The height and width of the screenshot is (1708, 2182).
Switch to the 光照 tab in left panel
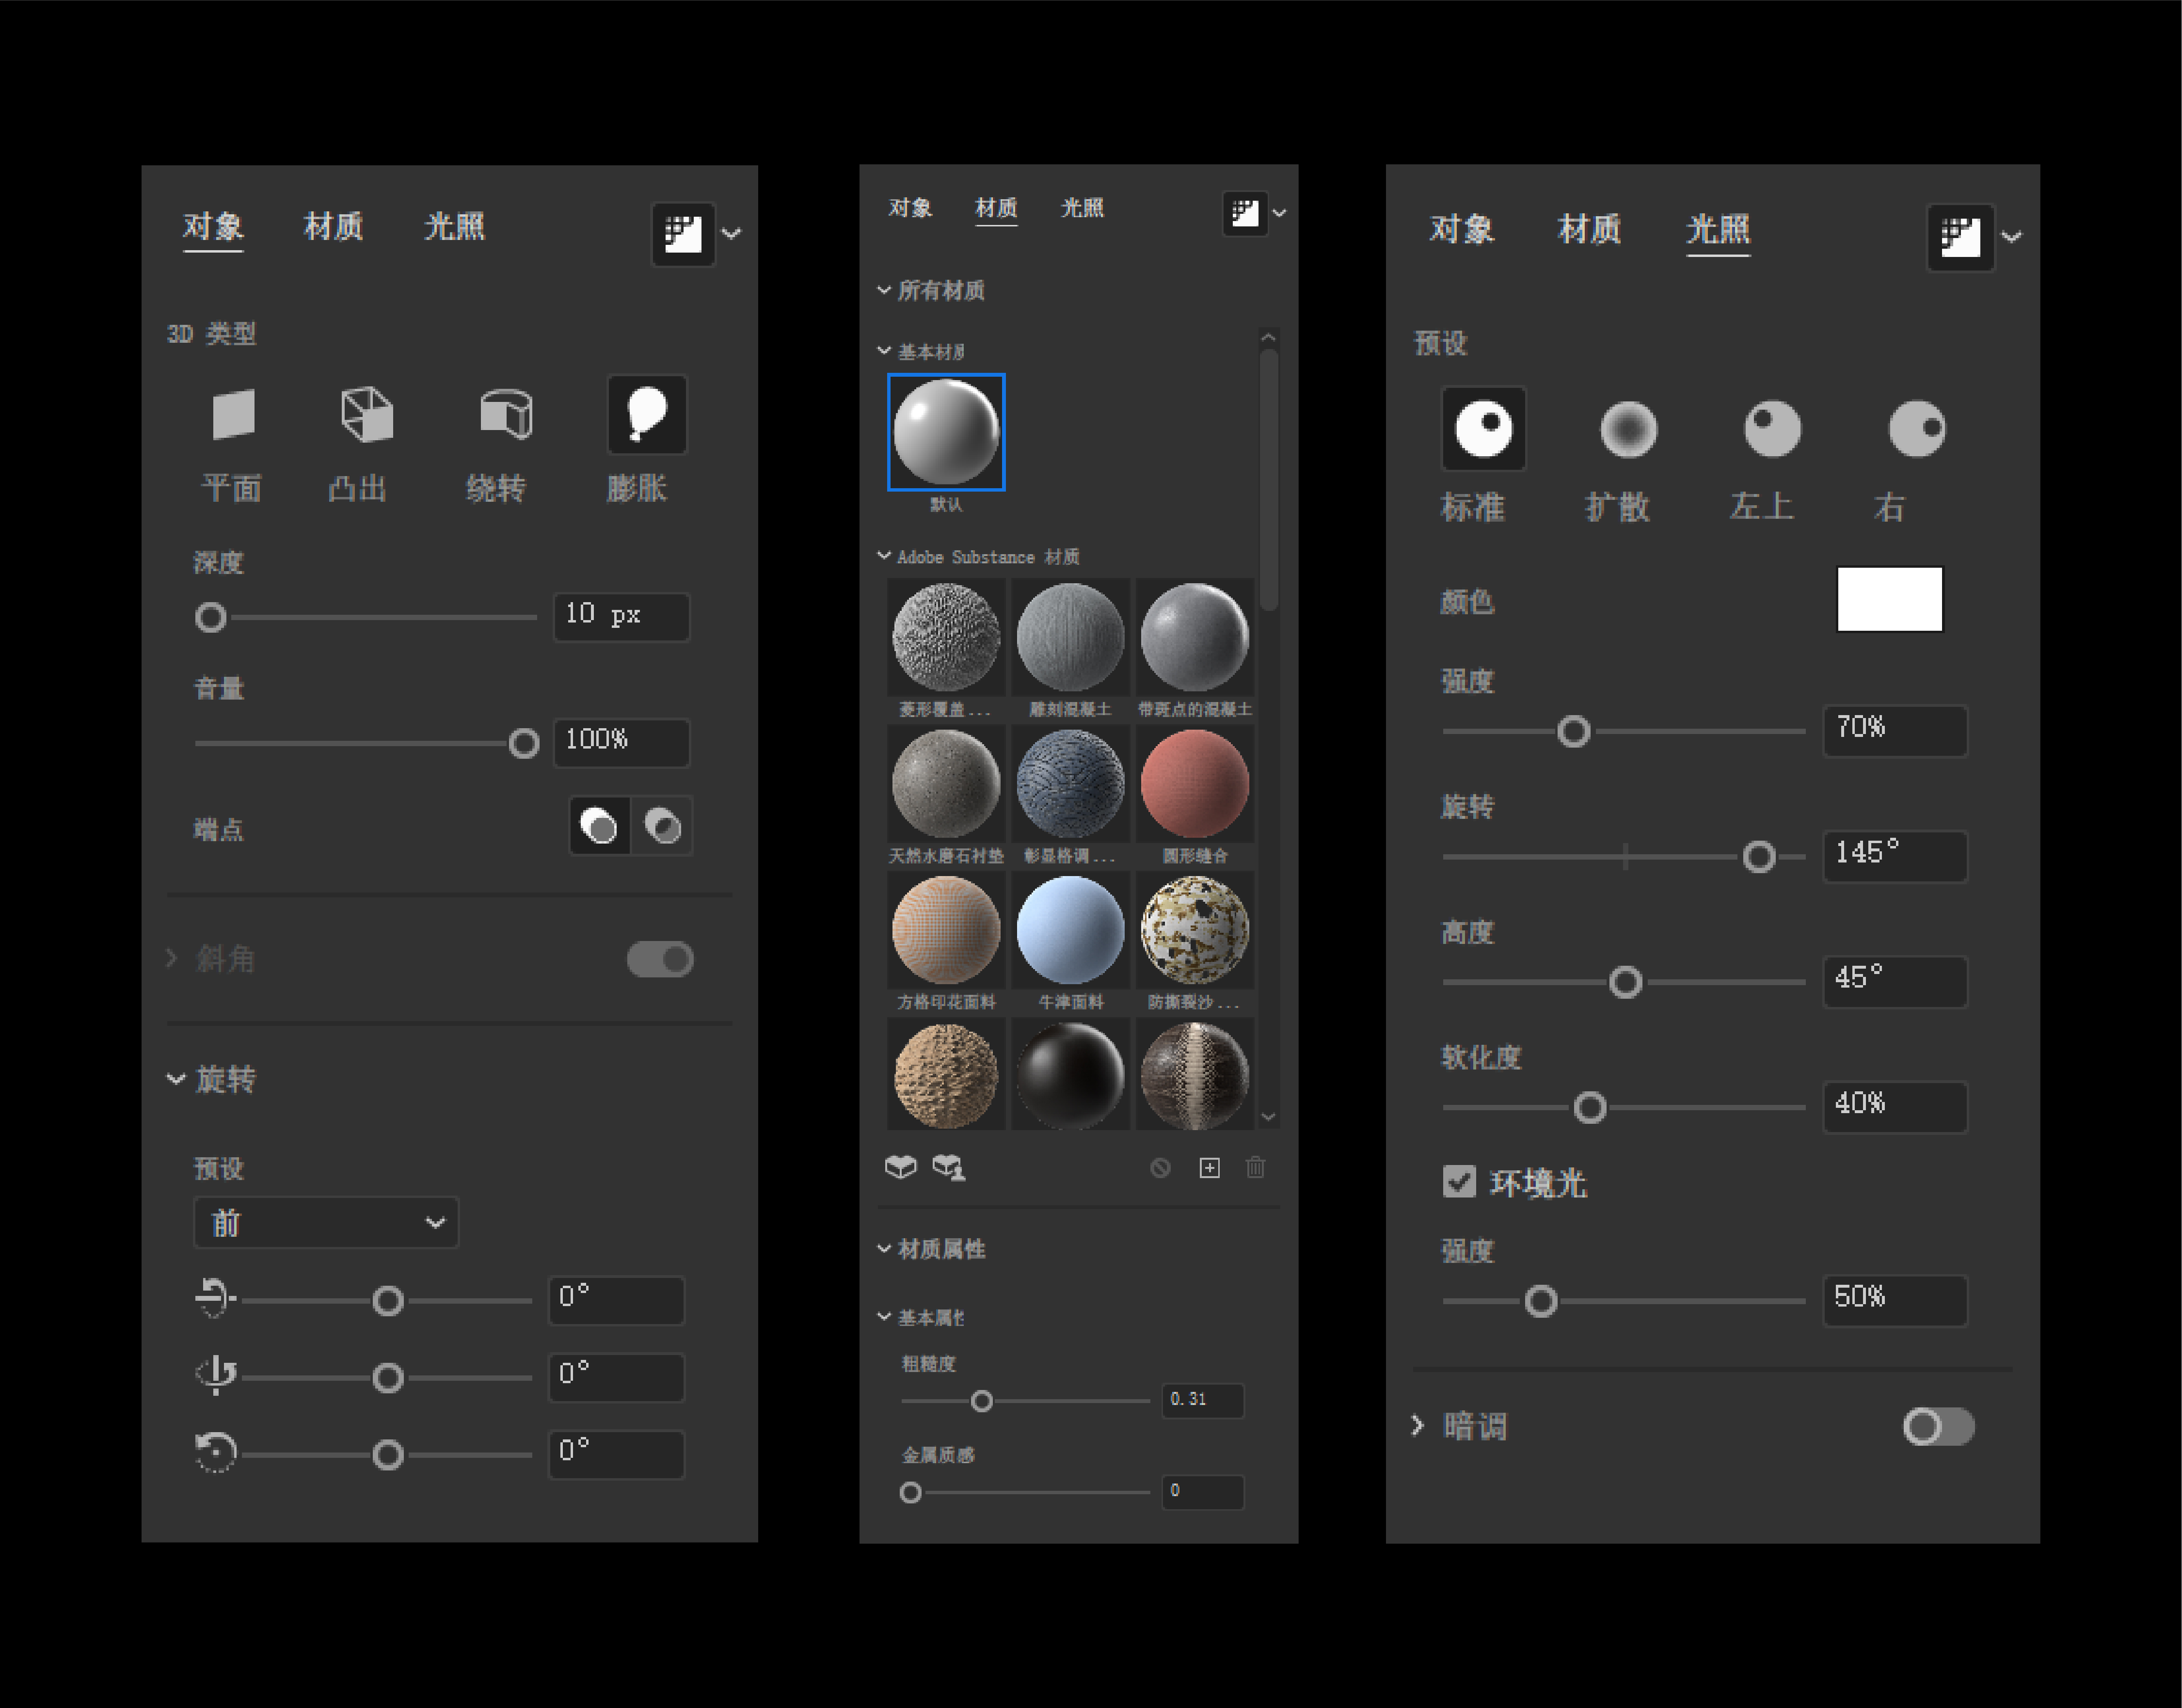(x=454, y=227)
